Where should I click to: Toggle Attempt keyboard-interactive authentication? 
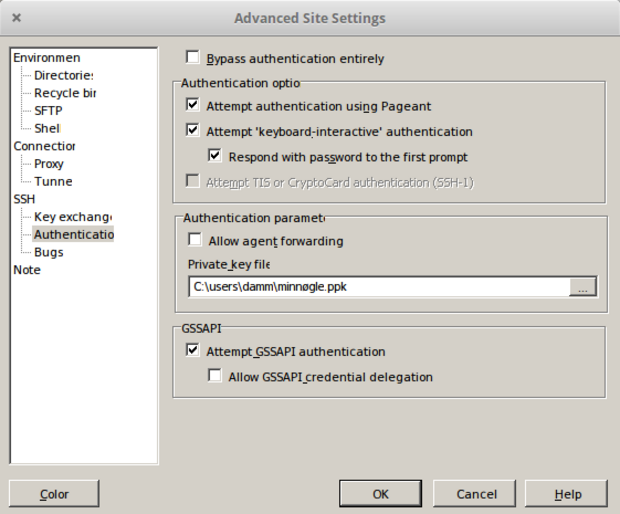[x=193, y=131]
